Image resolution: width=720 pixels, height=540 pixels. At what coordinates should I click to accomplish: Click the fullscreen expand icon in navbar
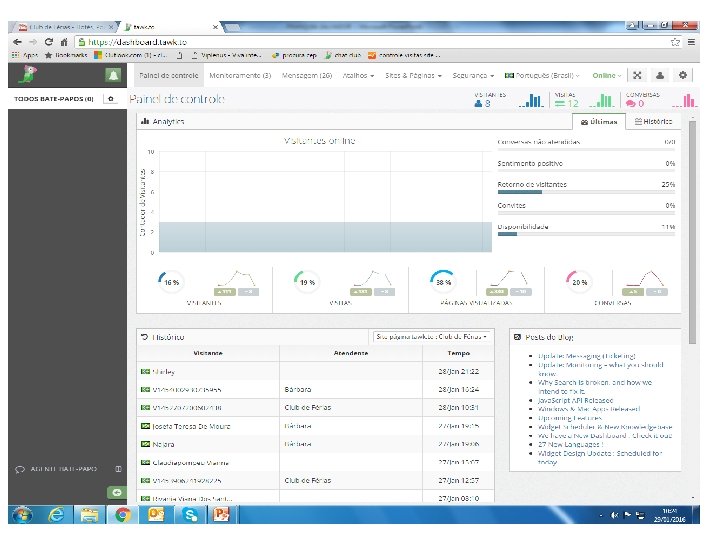tap(637, 75)
